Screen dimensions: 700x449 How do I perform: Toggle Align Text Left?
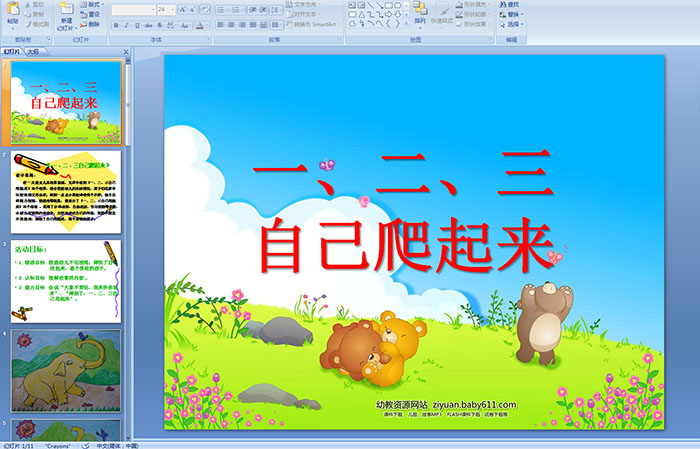tap(221, 25)
